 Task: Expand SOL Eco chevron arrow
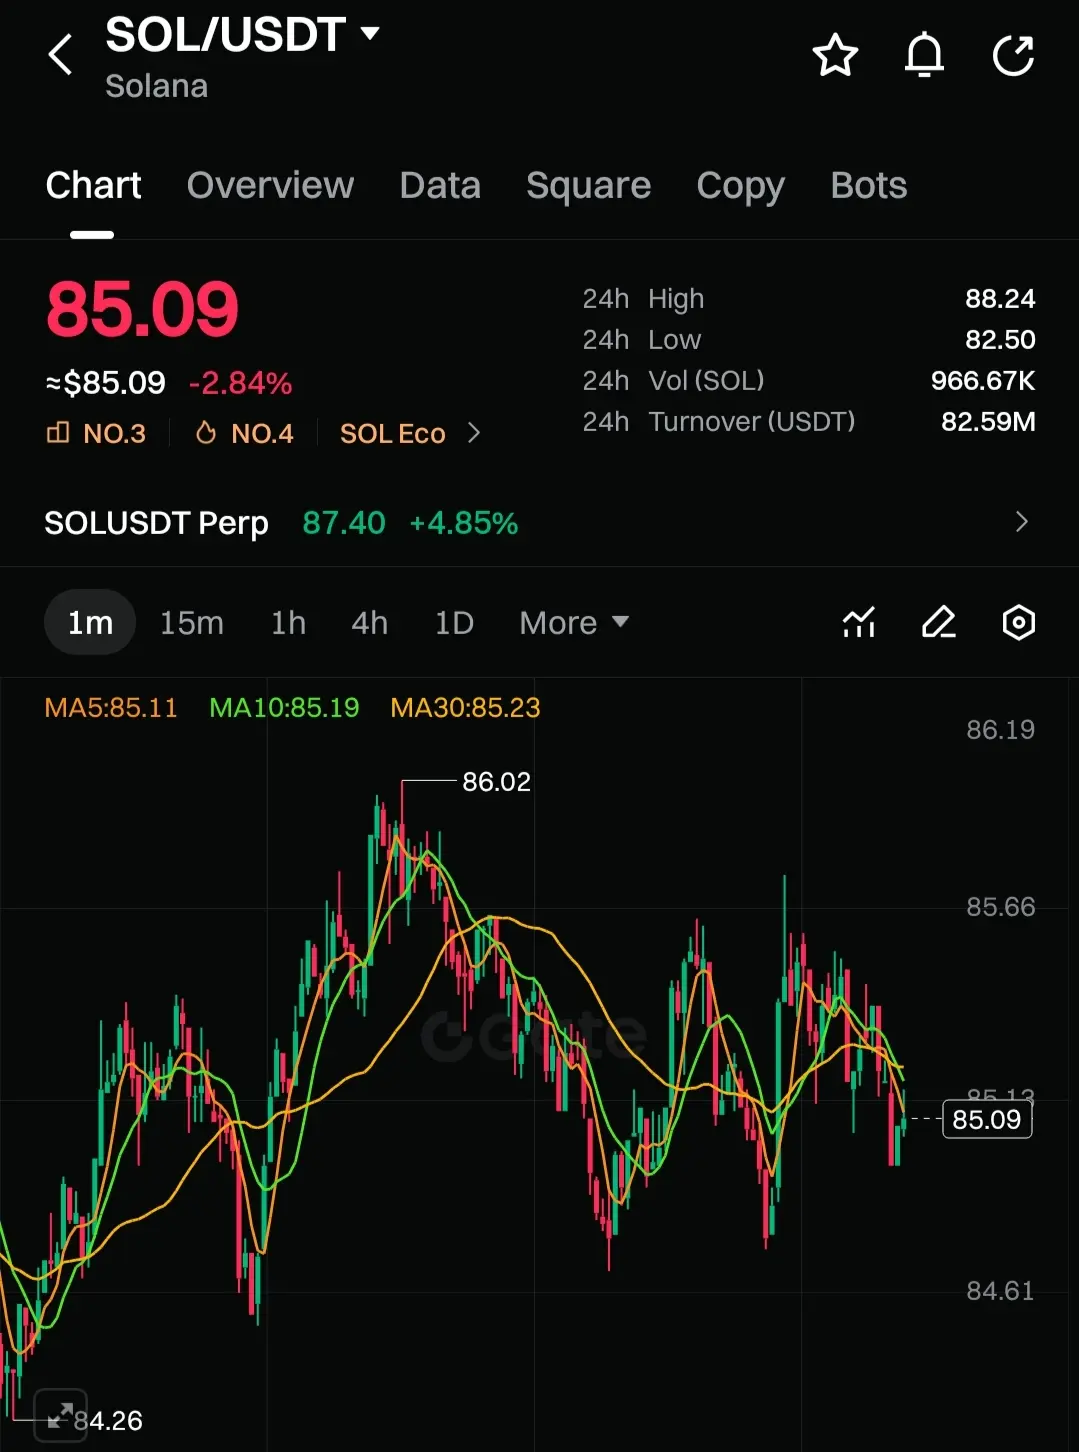(474, 433)
